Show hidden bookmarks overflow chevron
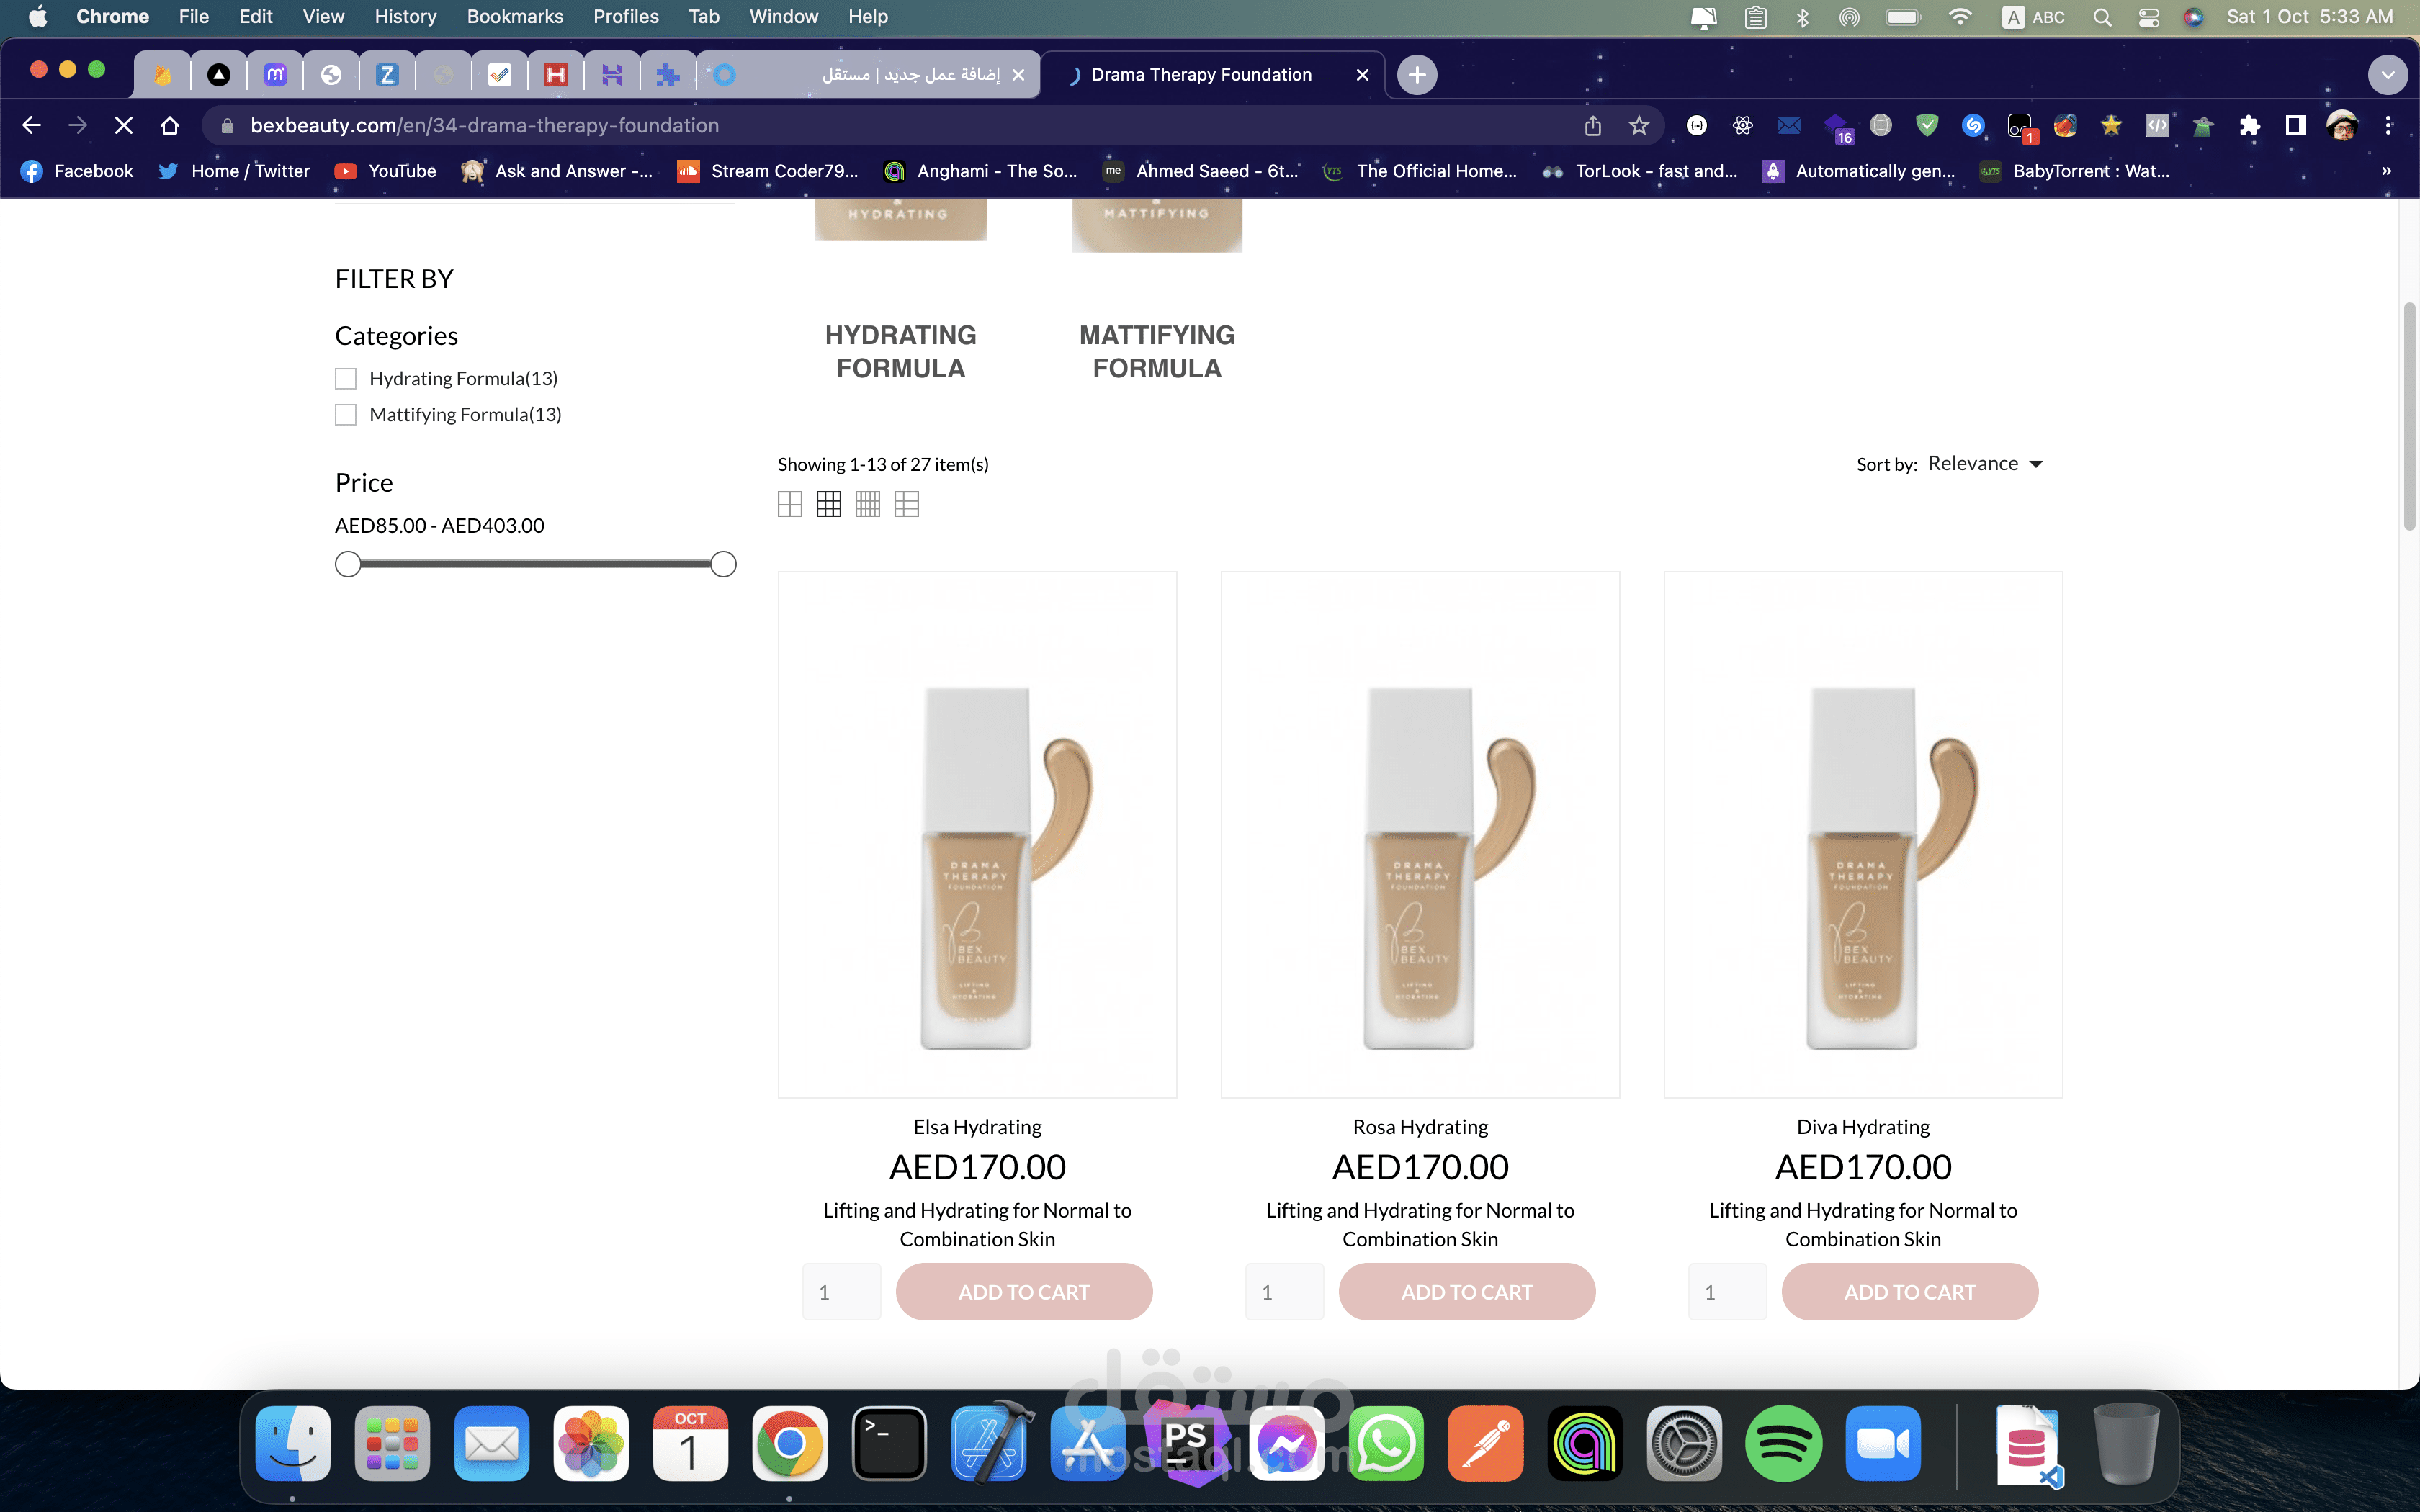This screenshot has width=2420, height=1512. pos(2386,171)
